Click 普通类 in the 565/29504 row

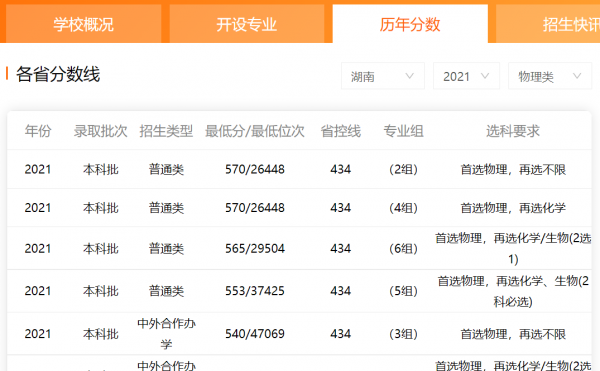(x=166, y=249)
